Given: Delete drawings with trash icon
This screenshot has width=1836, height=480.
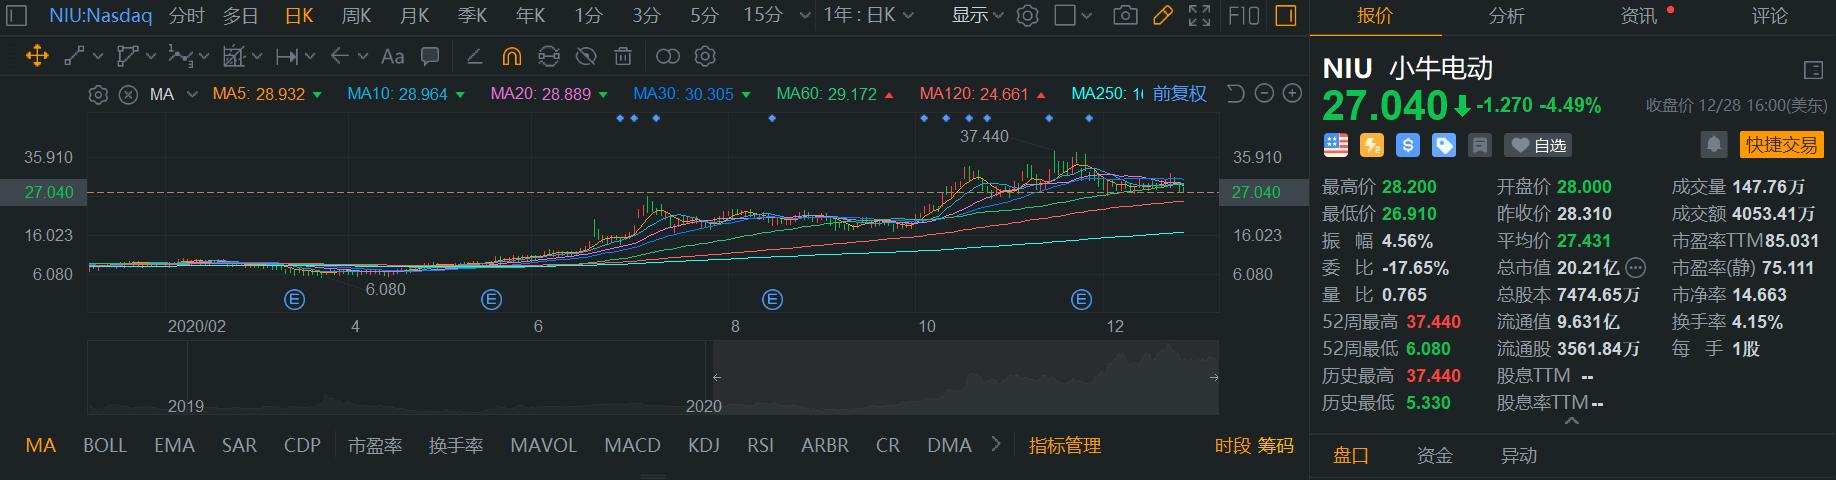Looking at the screenshot, I should coord(623,56).
